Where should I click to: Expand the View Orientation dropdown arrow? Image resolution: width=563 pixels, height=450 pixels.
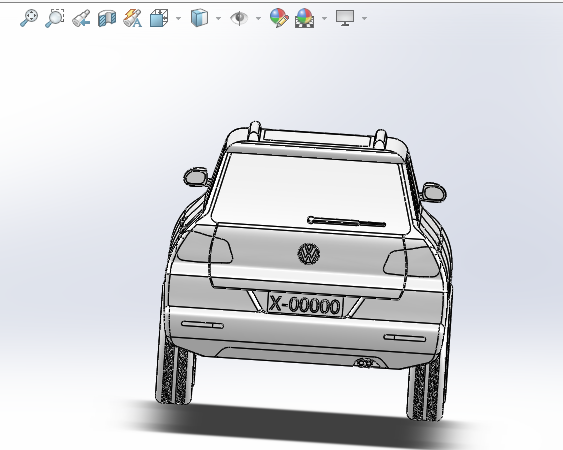(178, 18)
